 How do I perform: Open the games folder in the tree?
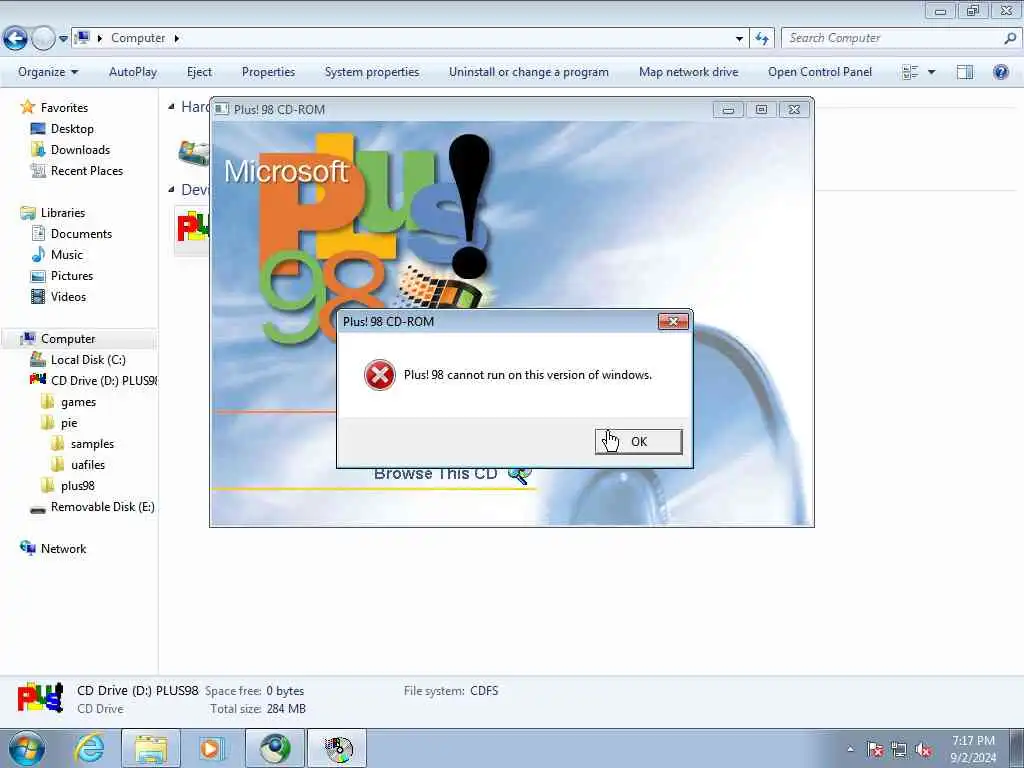[78, 402]
